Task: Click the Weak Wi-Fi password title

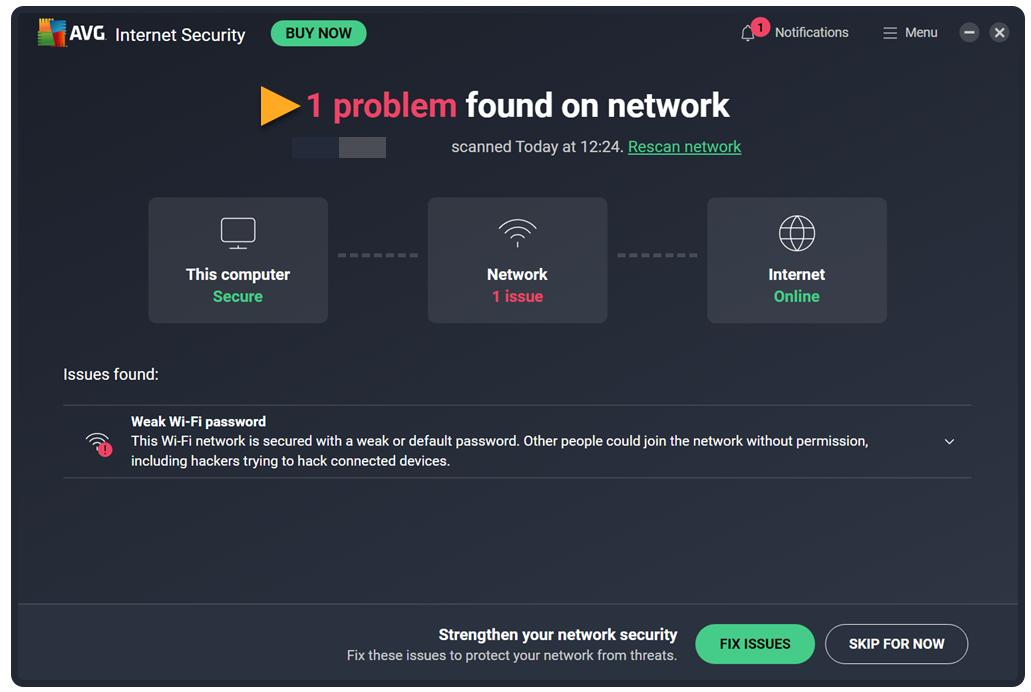Action: point(198,422)
